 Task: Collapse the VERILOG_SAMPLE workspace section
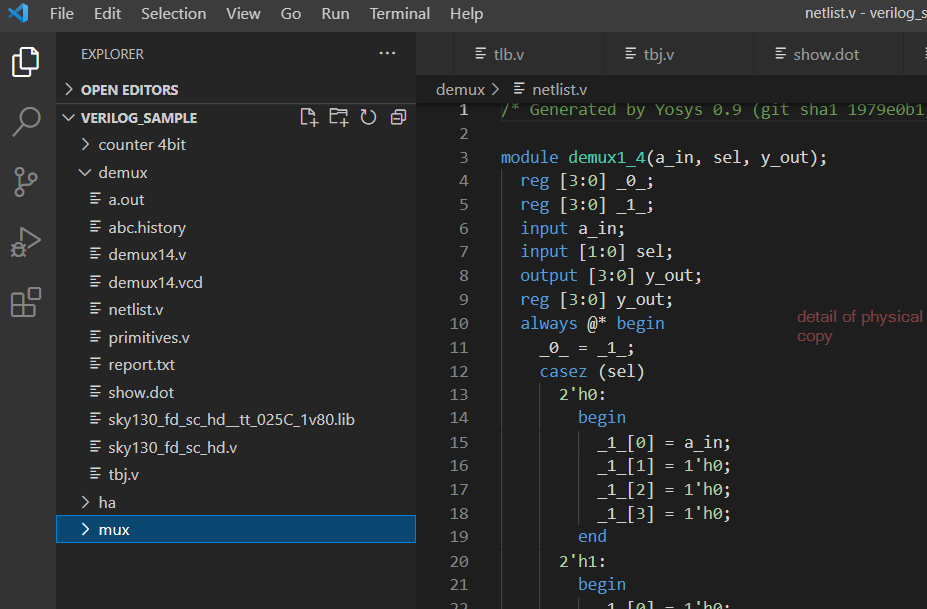(x=69, y=118)
